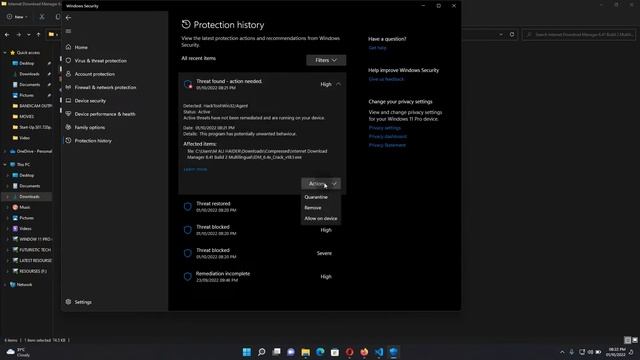
Task: Select the FUTURISTIC TECH drive
Action: point(32,250)
